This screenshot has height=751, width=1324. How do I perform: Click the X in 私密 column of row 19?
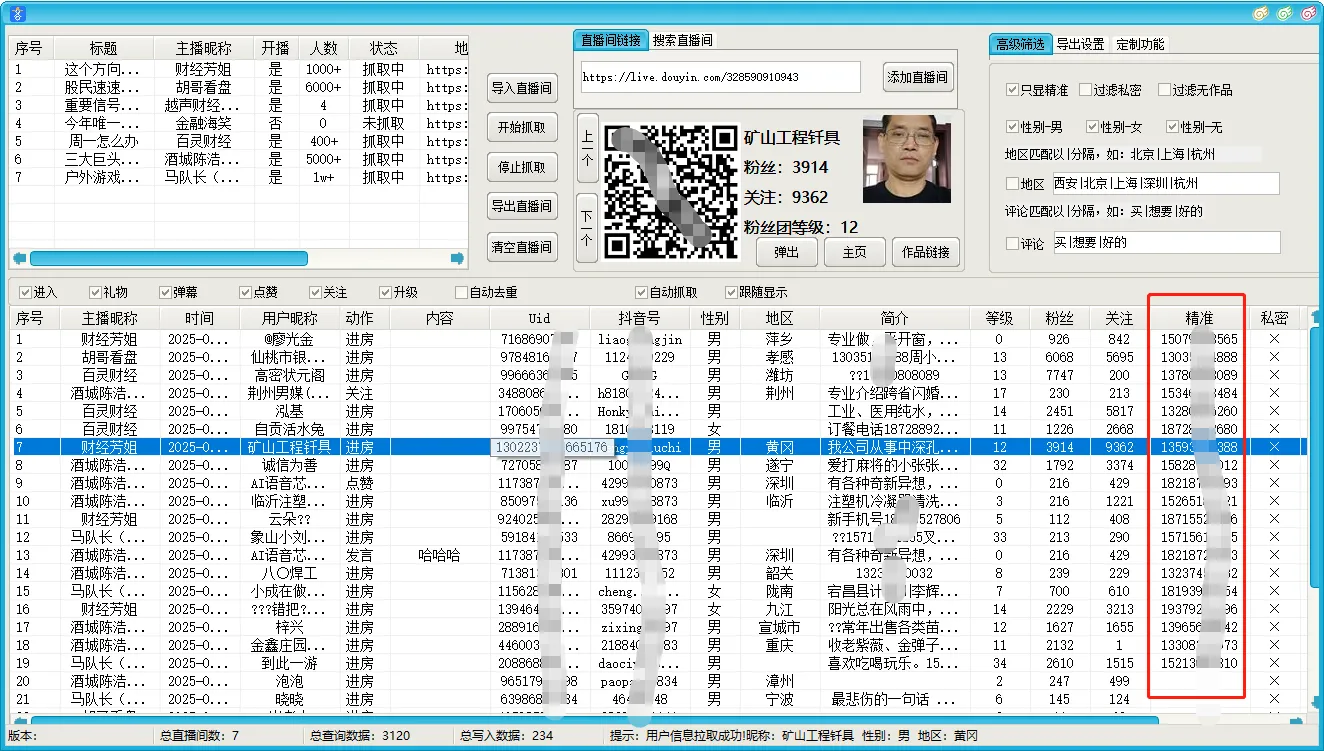1274,663
